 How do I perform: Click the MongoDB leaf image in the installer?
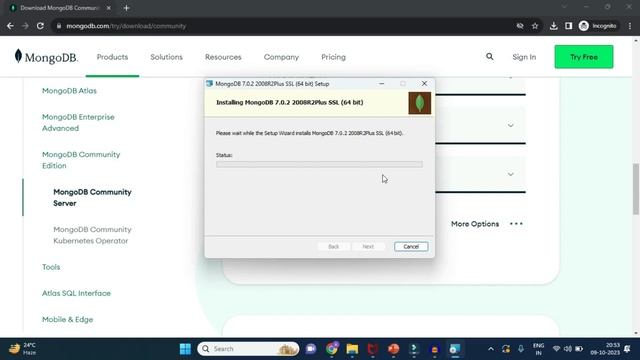[x=420, y=103]
